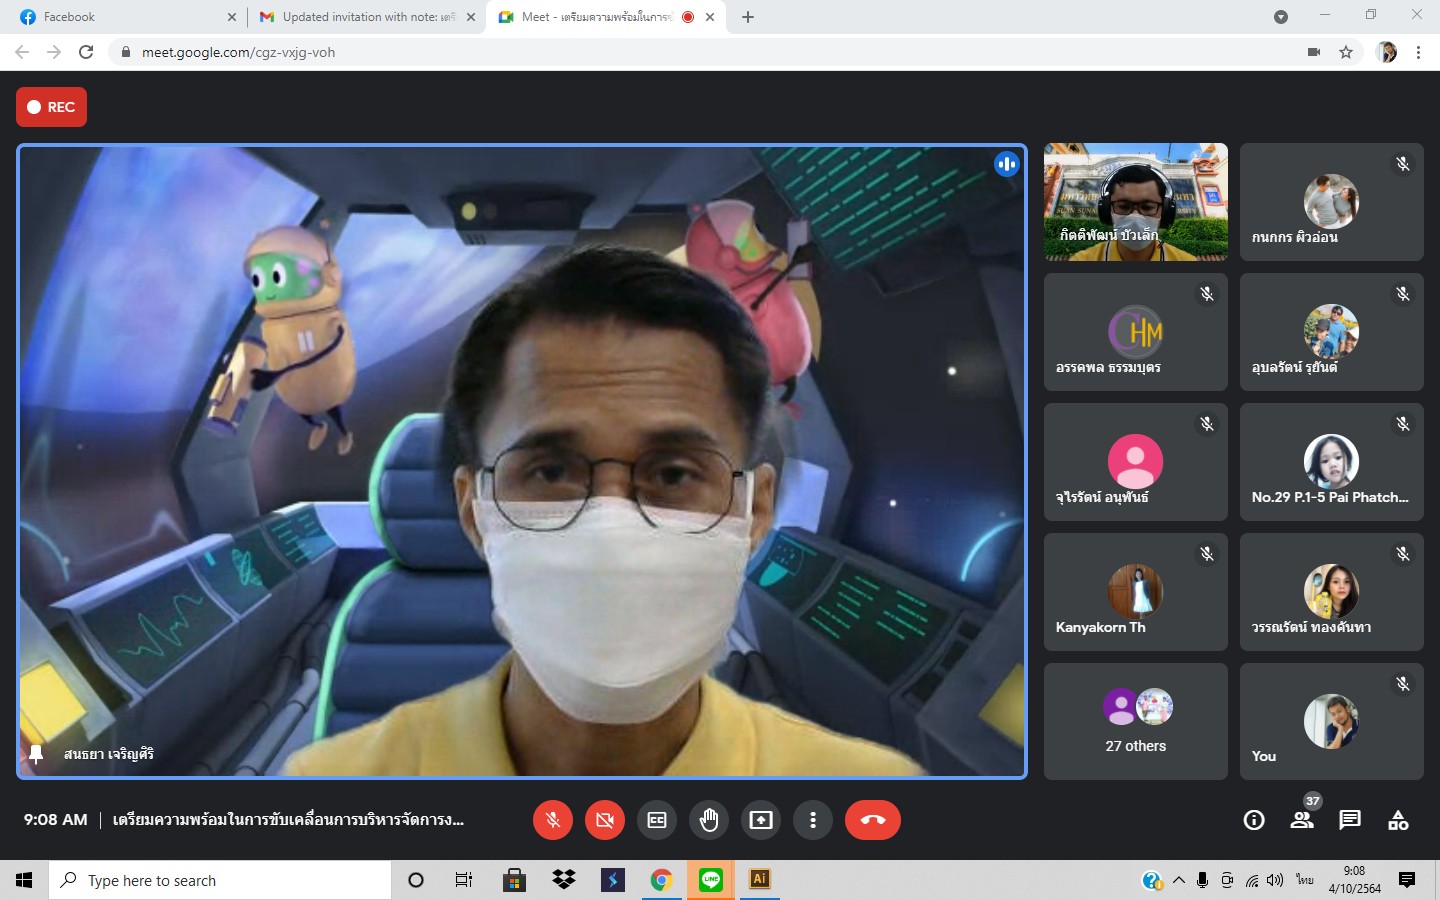Open Chrome's three-dot menu

tap(1418, 52)
